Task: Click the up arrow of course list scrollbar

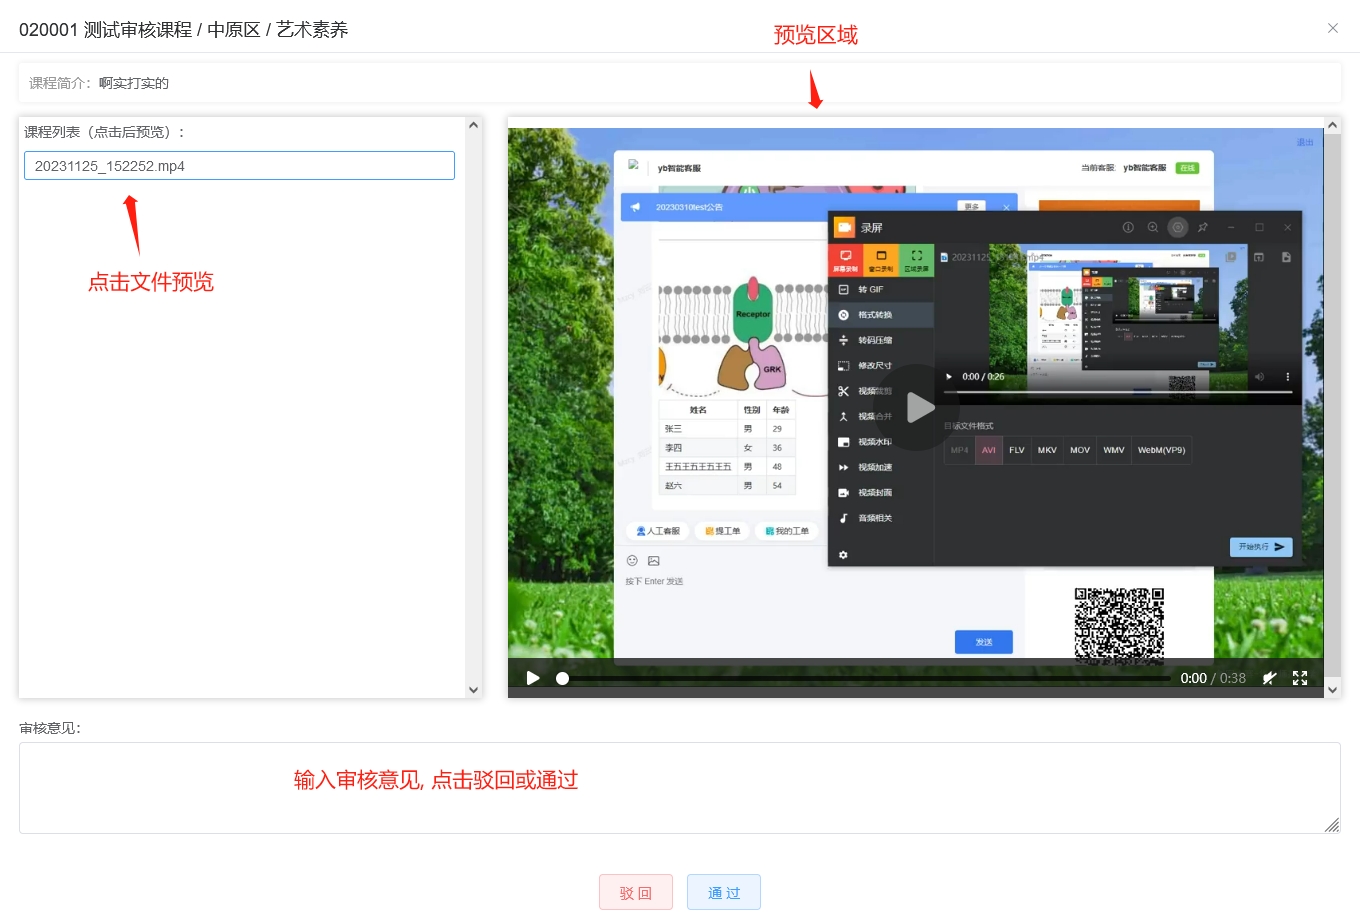Action: coord(474,125)
